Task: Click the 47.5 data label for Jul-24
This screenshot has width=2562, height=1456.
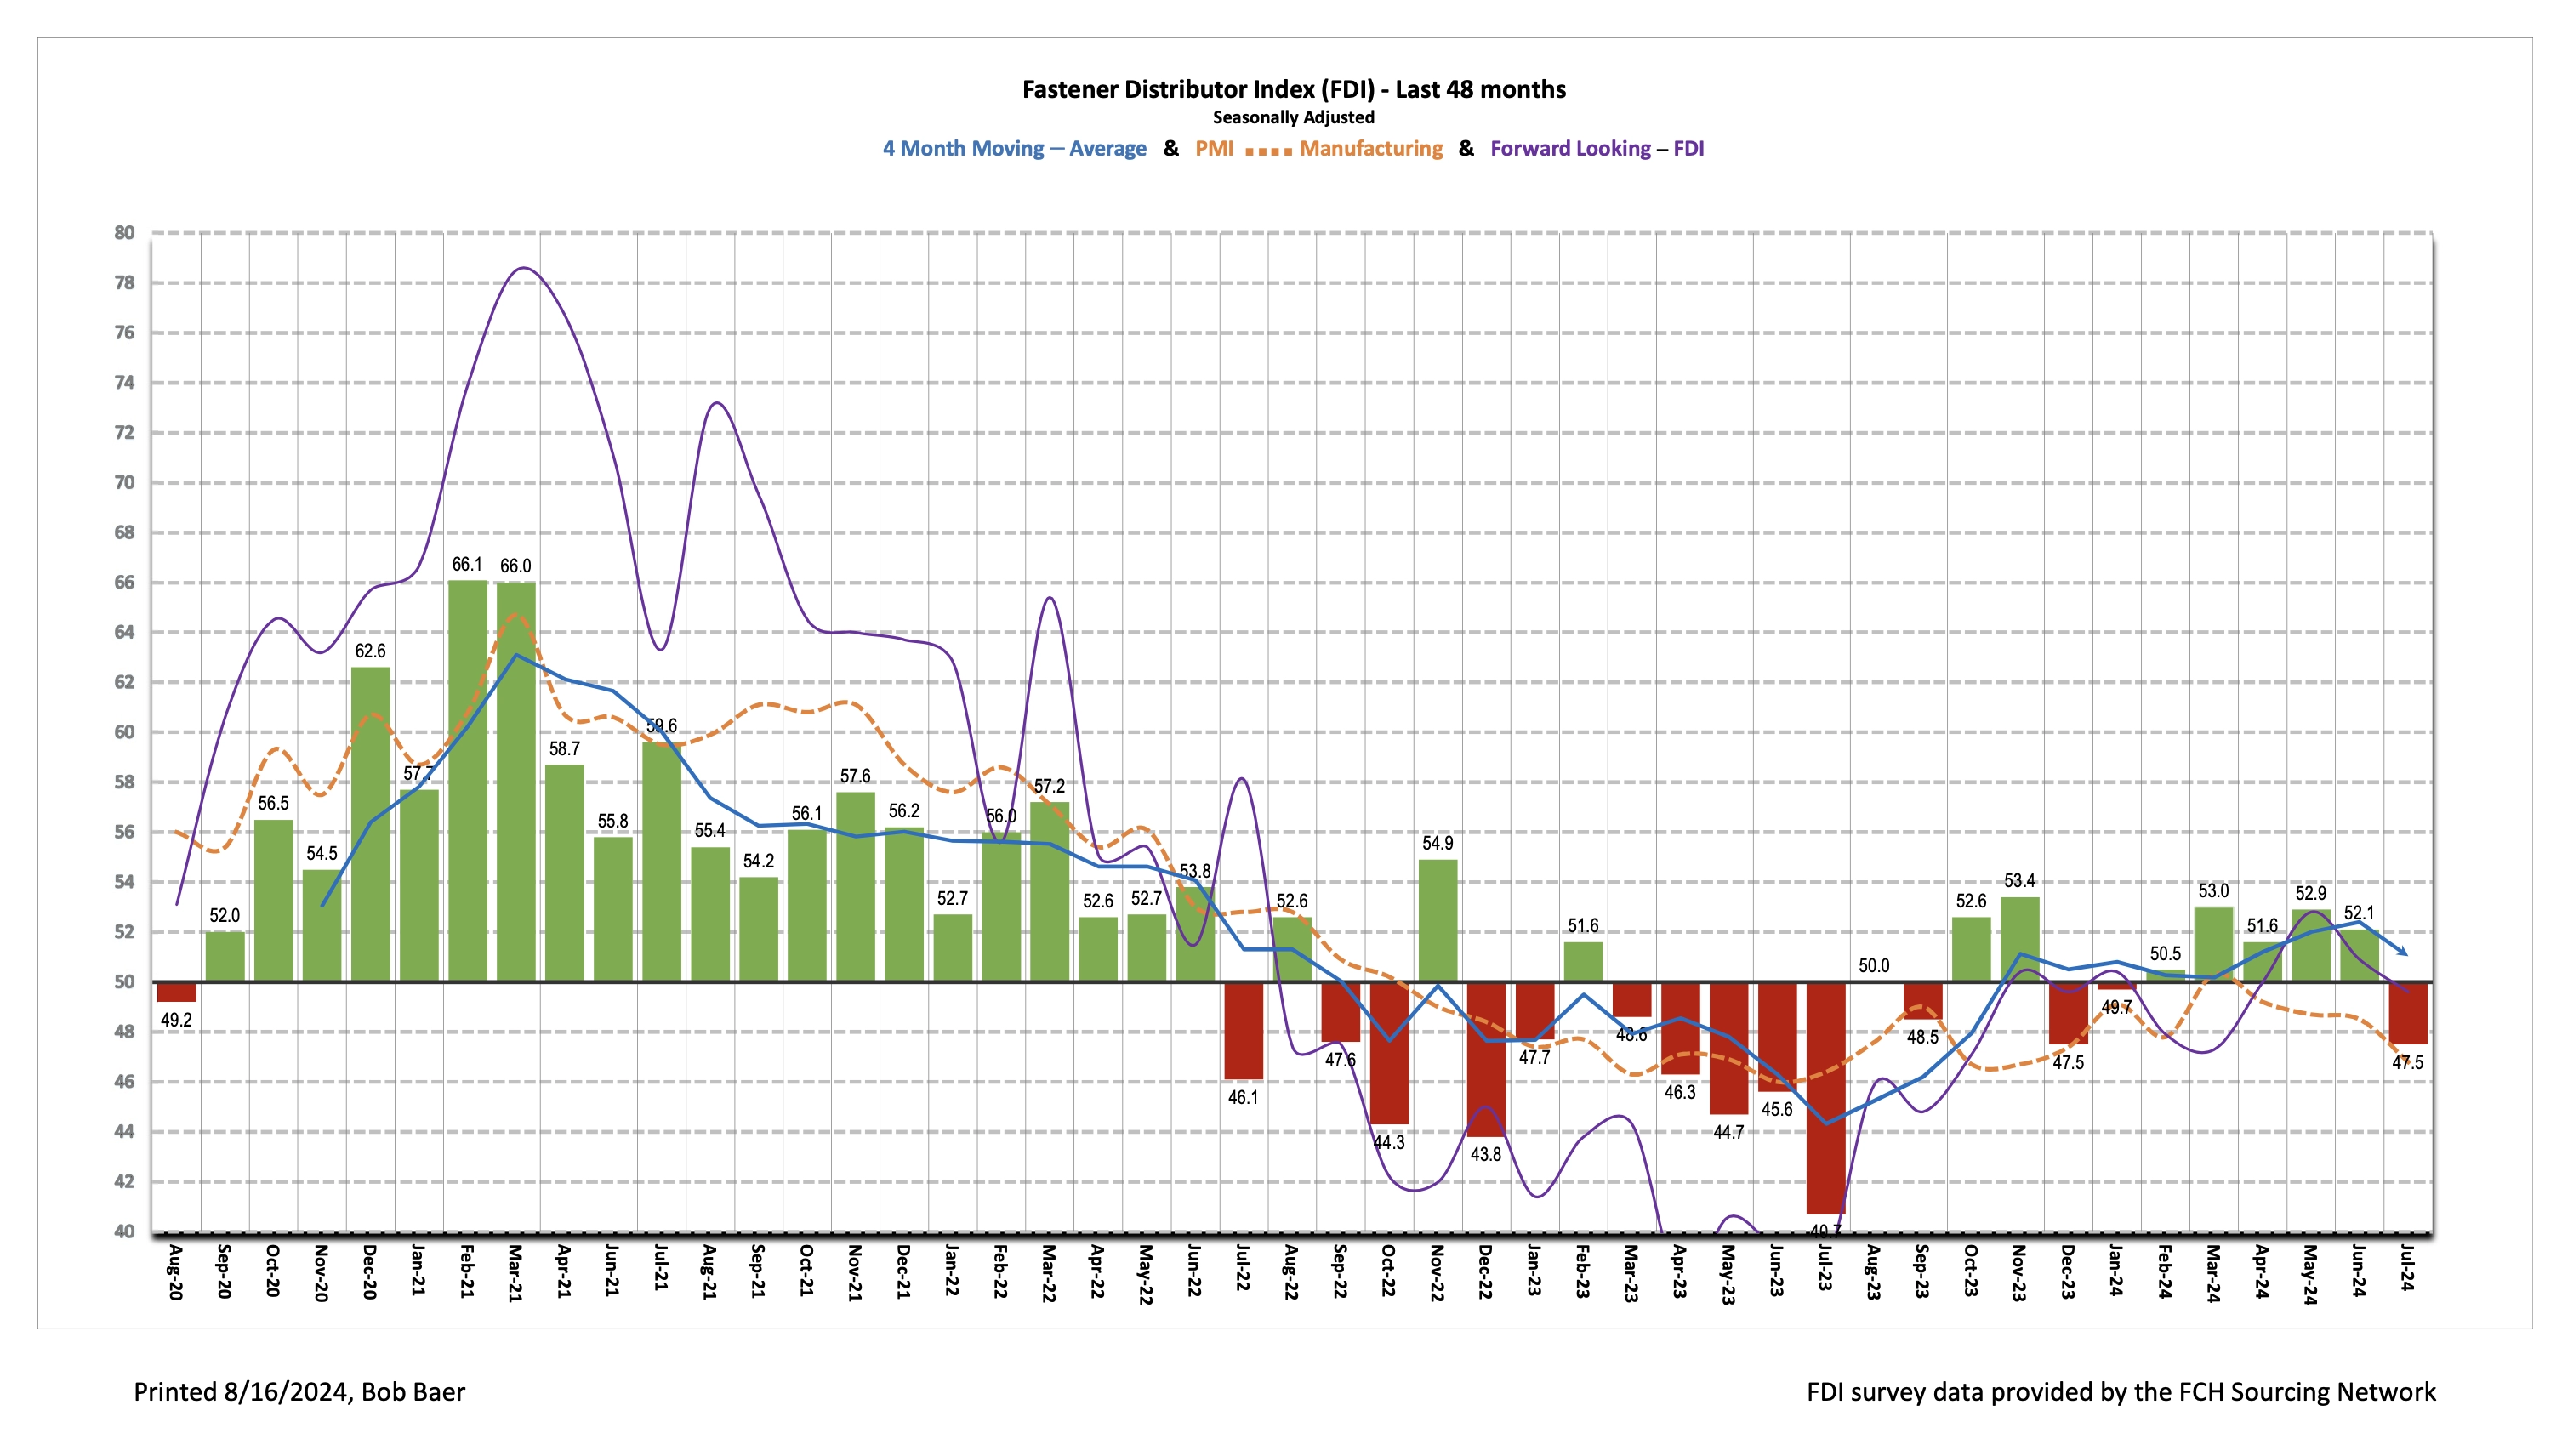Action: point(2408,1063)
